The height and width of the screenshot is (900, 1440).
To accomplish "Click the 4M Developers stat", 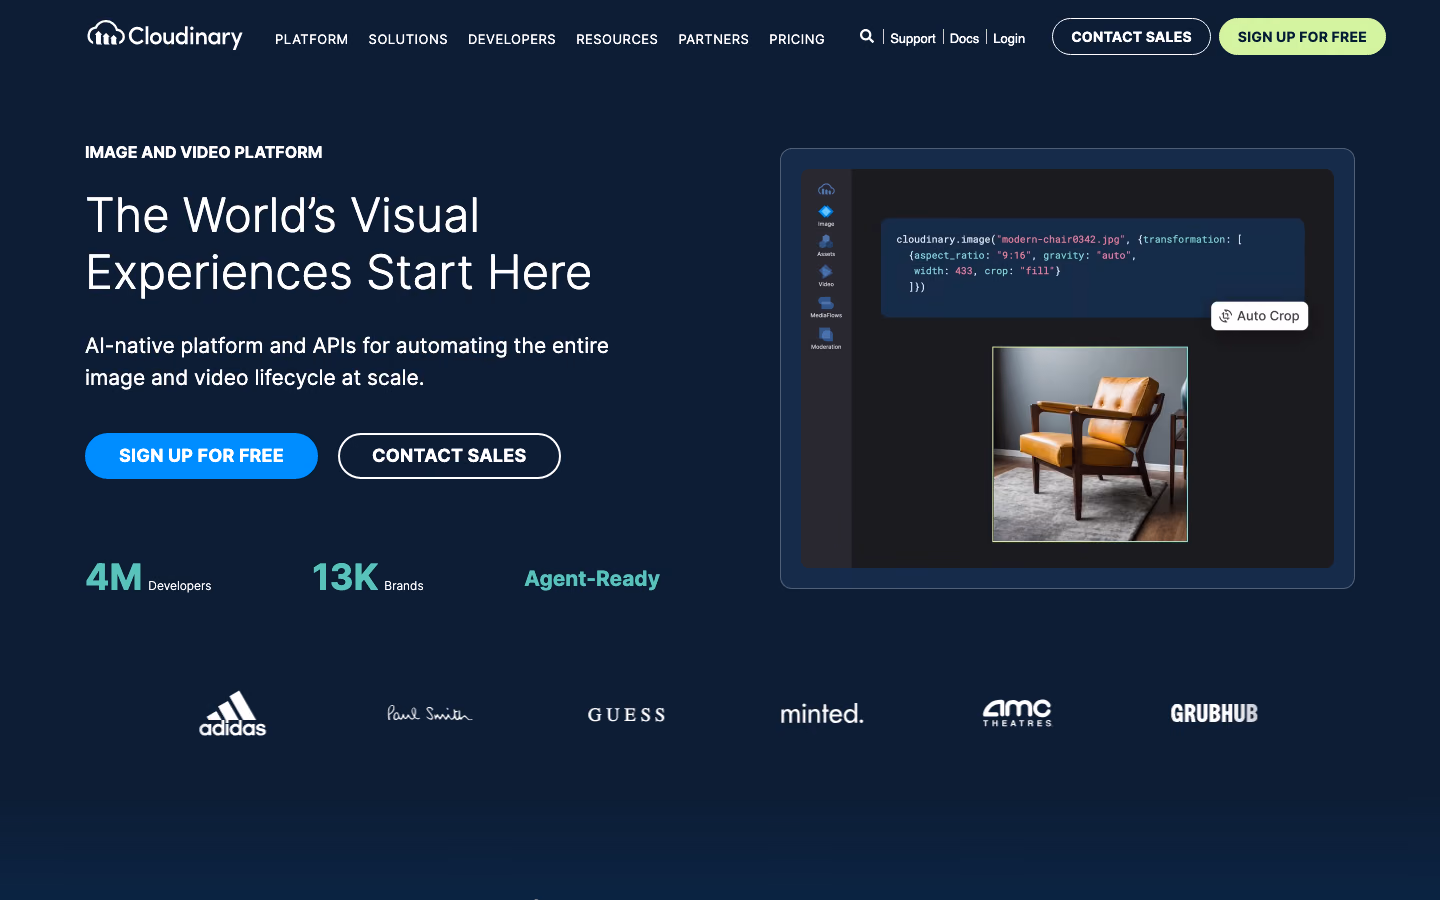I will (x=148, y=578).
